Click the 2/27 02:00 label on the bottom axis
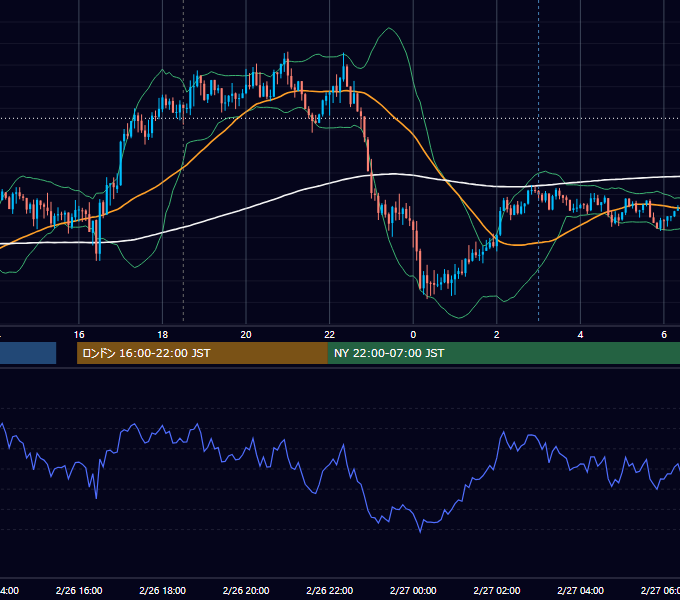This screenshot has width=680, height=600. click(497, 590)
